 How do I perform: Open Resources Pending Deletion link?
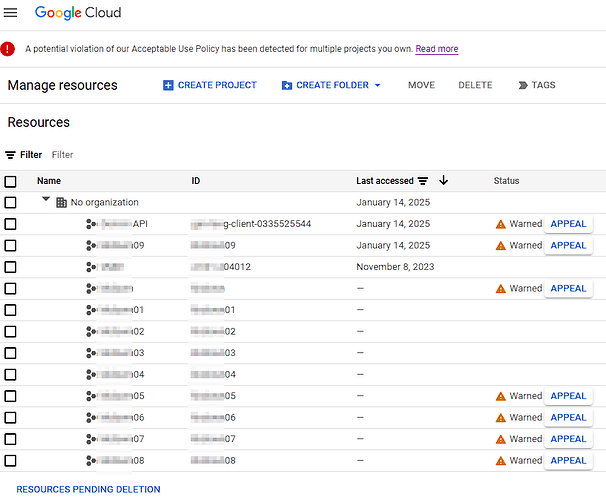pyautogui.click(x=88, y=490)
